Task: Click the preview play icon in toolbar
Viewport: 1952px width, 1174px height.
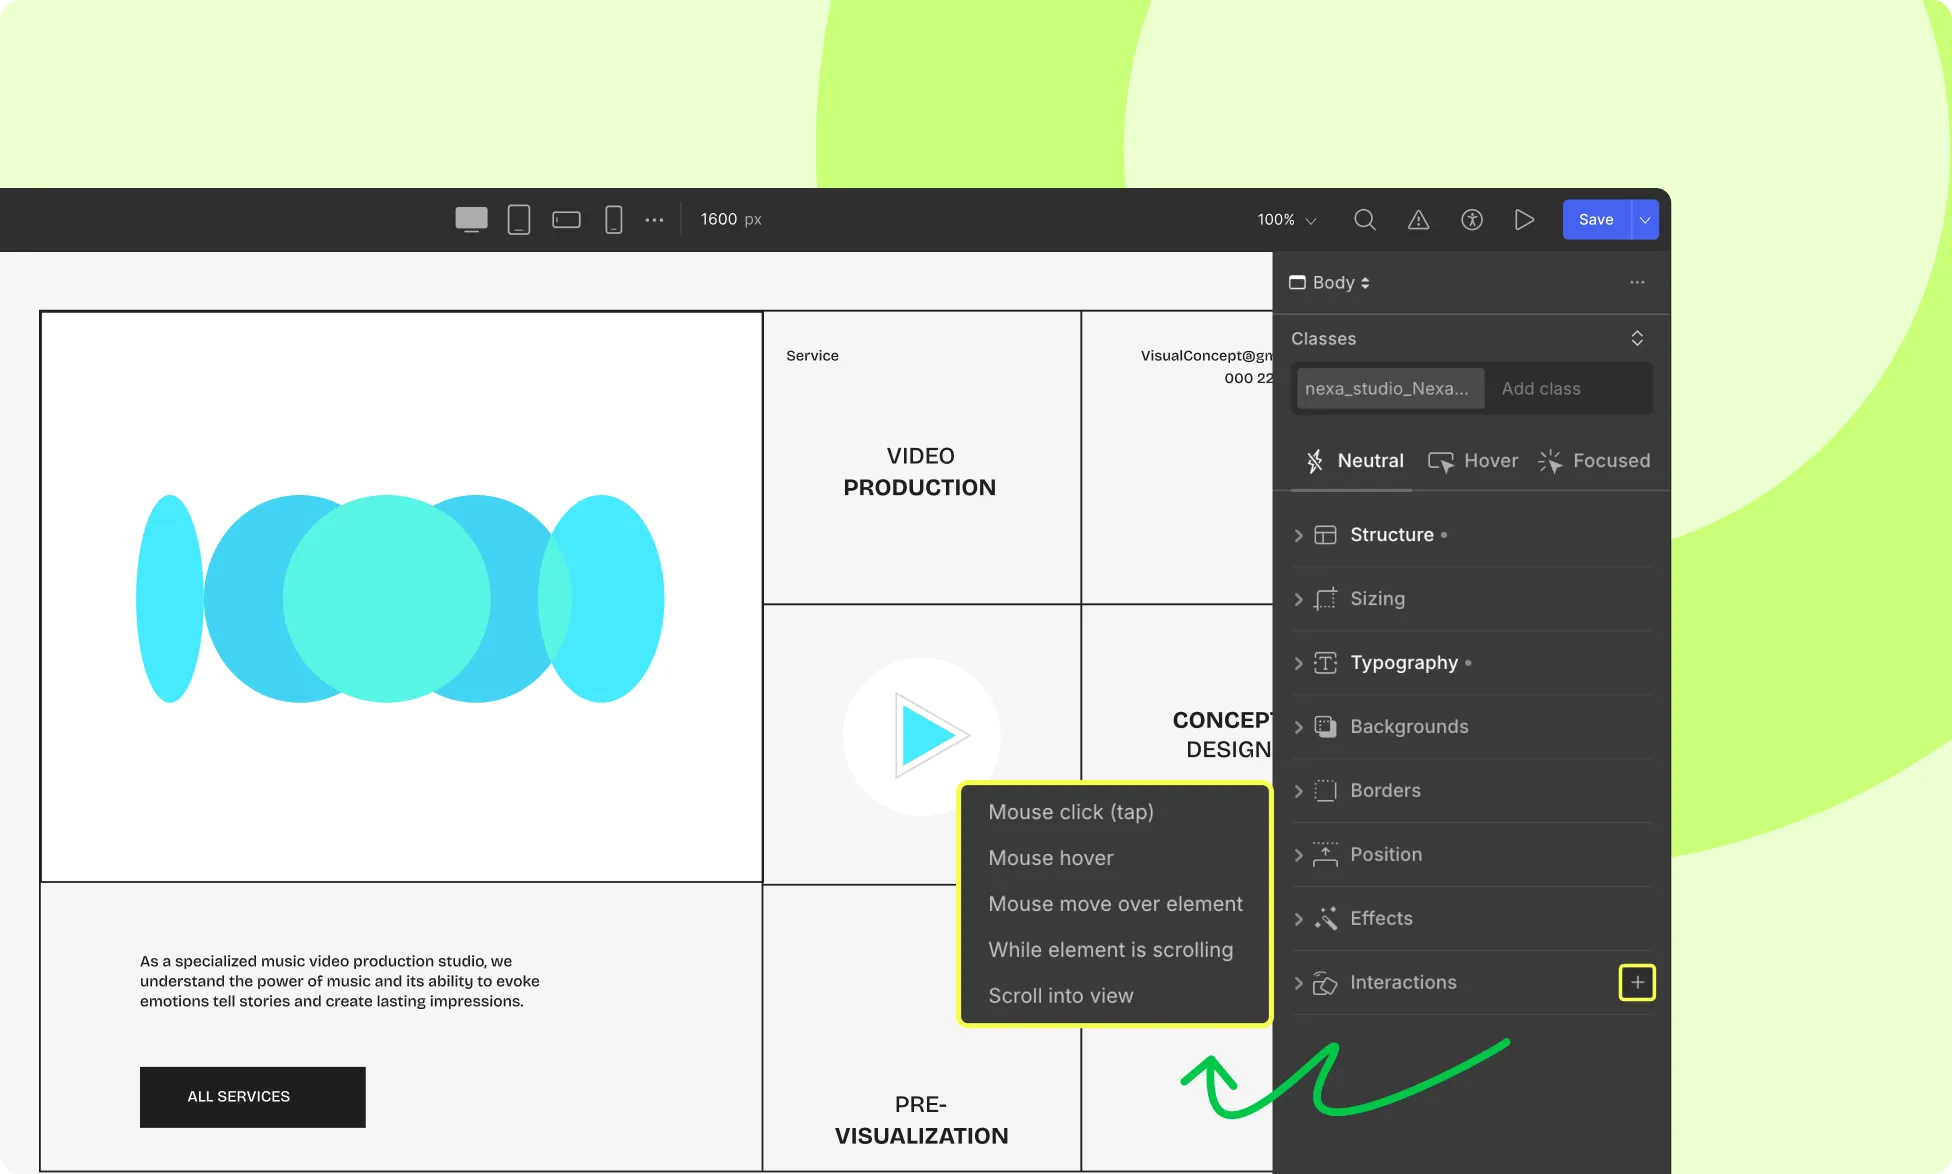Action: pyautogui.click(x=1524, y=219)
